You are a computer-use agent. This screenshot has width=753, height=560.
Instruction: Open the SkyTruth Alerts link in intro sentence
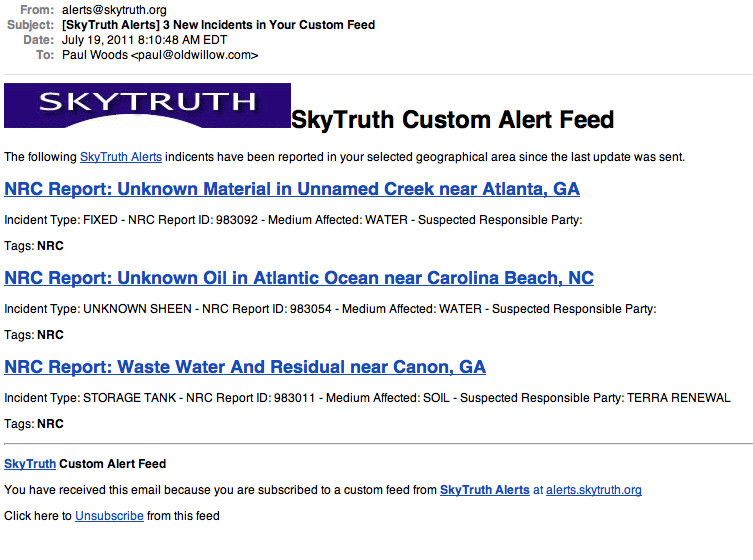coord(121,157)
